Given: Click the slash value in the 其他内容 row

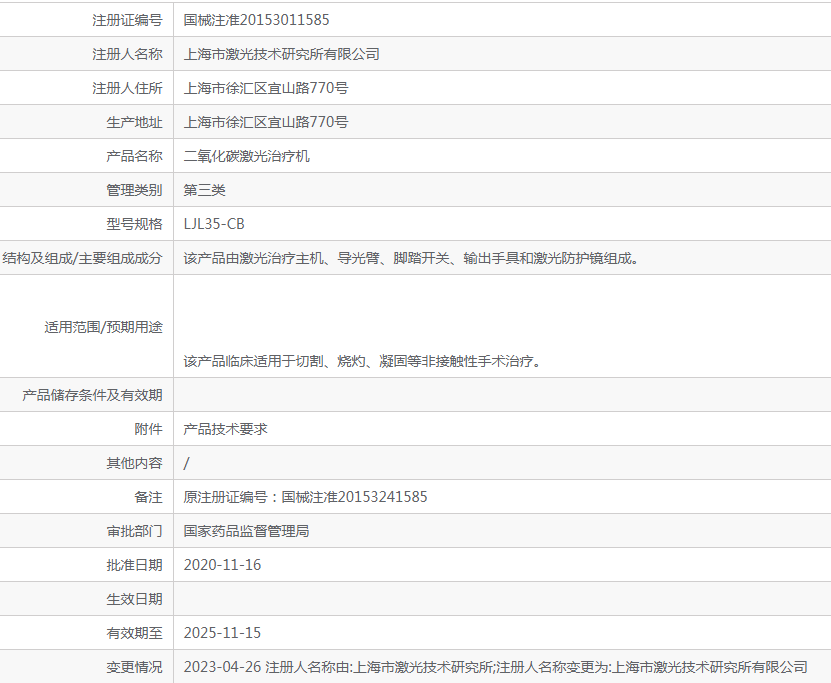Looking at the screenshot, I should tap(187, 463).
